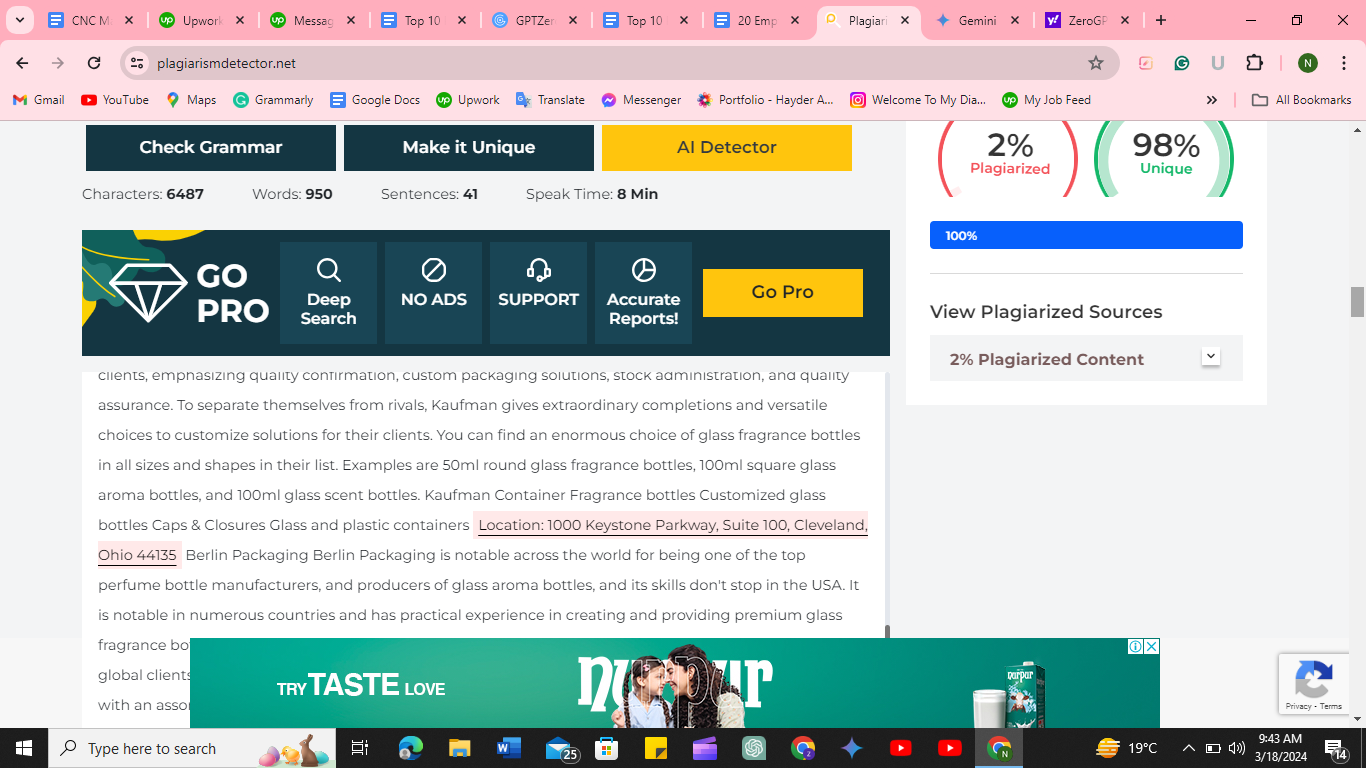
Task: Switch to the CNC M document tab
Action: pos(90,20)
